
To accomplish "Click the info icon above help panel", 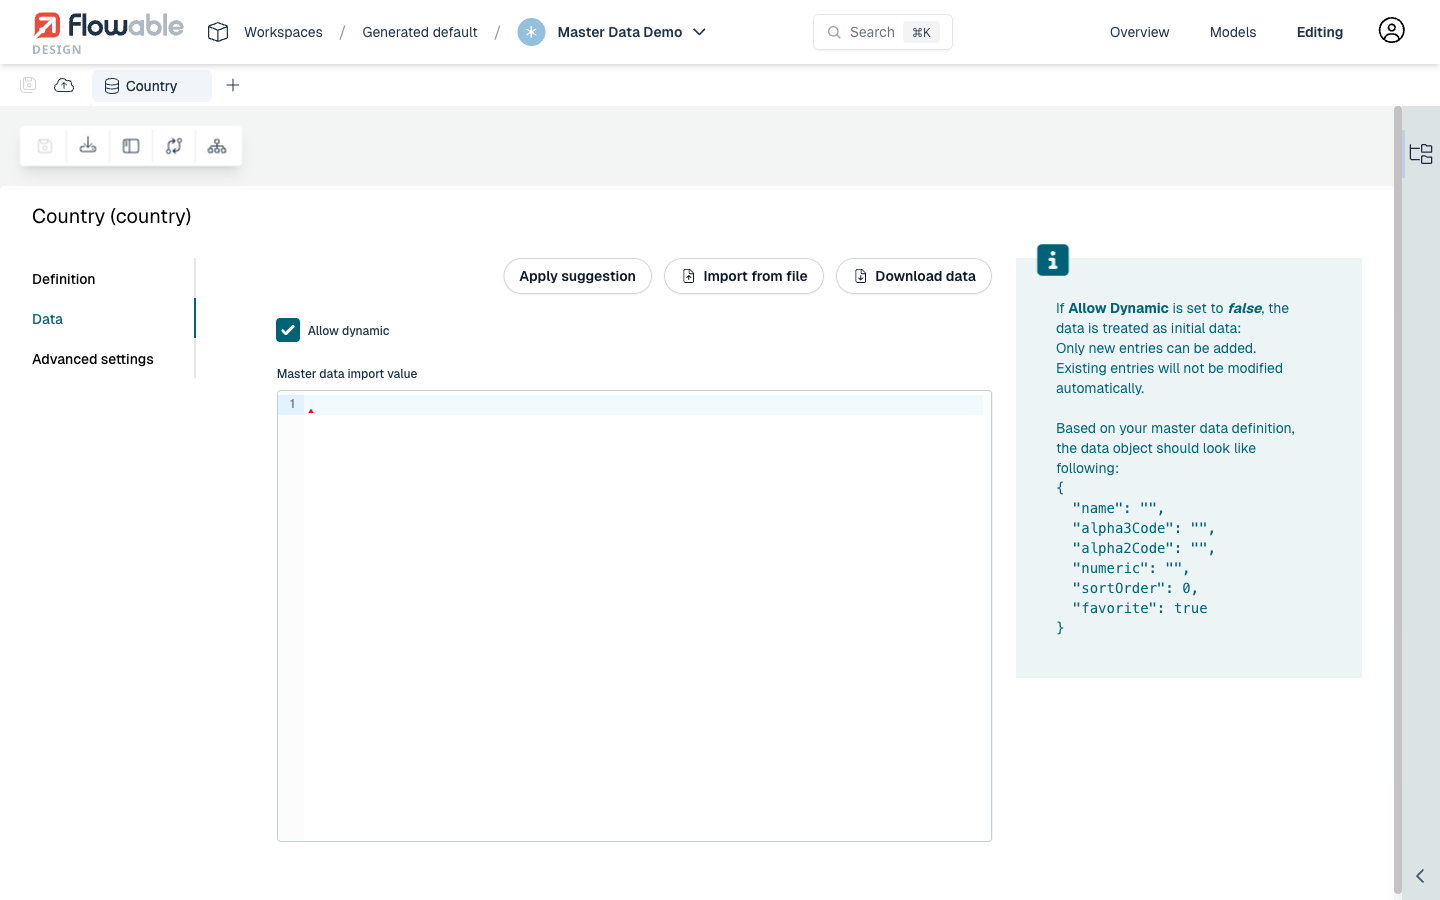I will [x=1052, y=260].
